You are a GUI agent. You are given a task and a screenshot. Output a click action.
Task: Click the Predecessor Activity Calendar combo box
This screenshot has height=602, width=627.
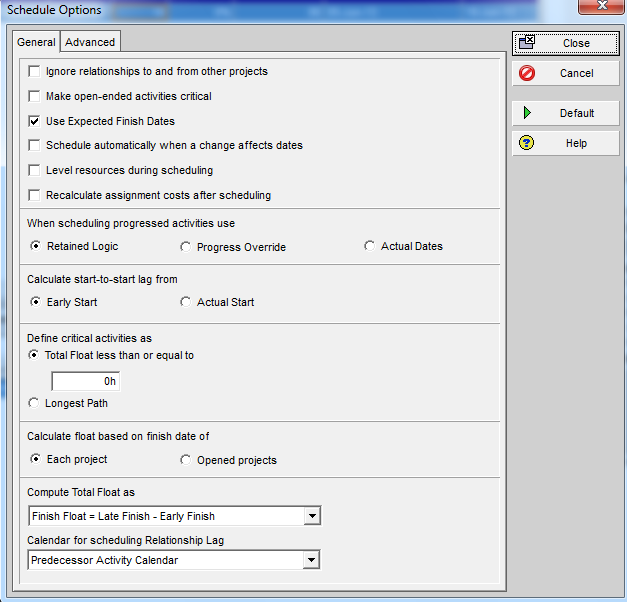coord(174,560)
